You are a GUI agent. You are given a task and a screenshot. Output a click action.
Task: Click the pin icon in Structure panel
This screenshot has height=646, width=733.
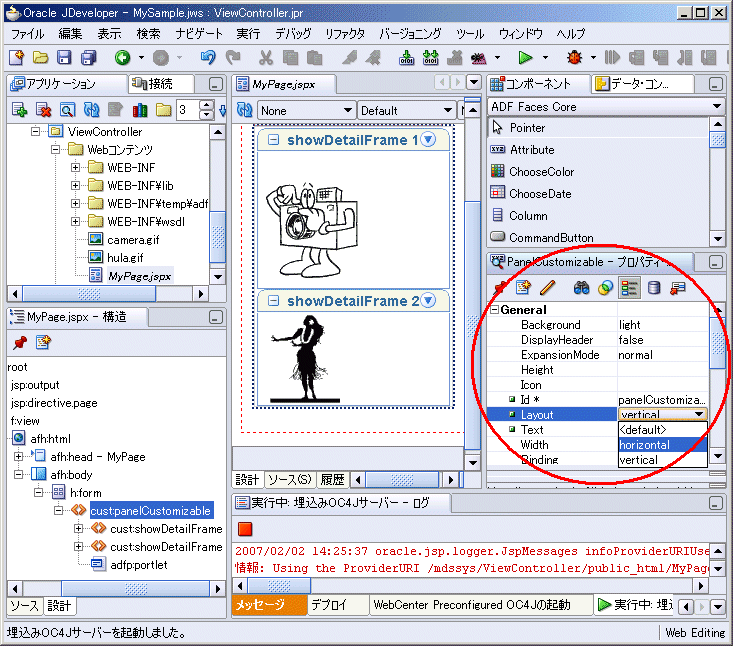pyautogui.click(x=20, y=343)
